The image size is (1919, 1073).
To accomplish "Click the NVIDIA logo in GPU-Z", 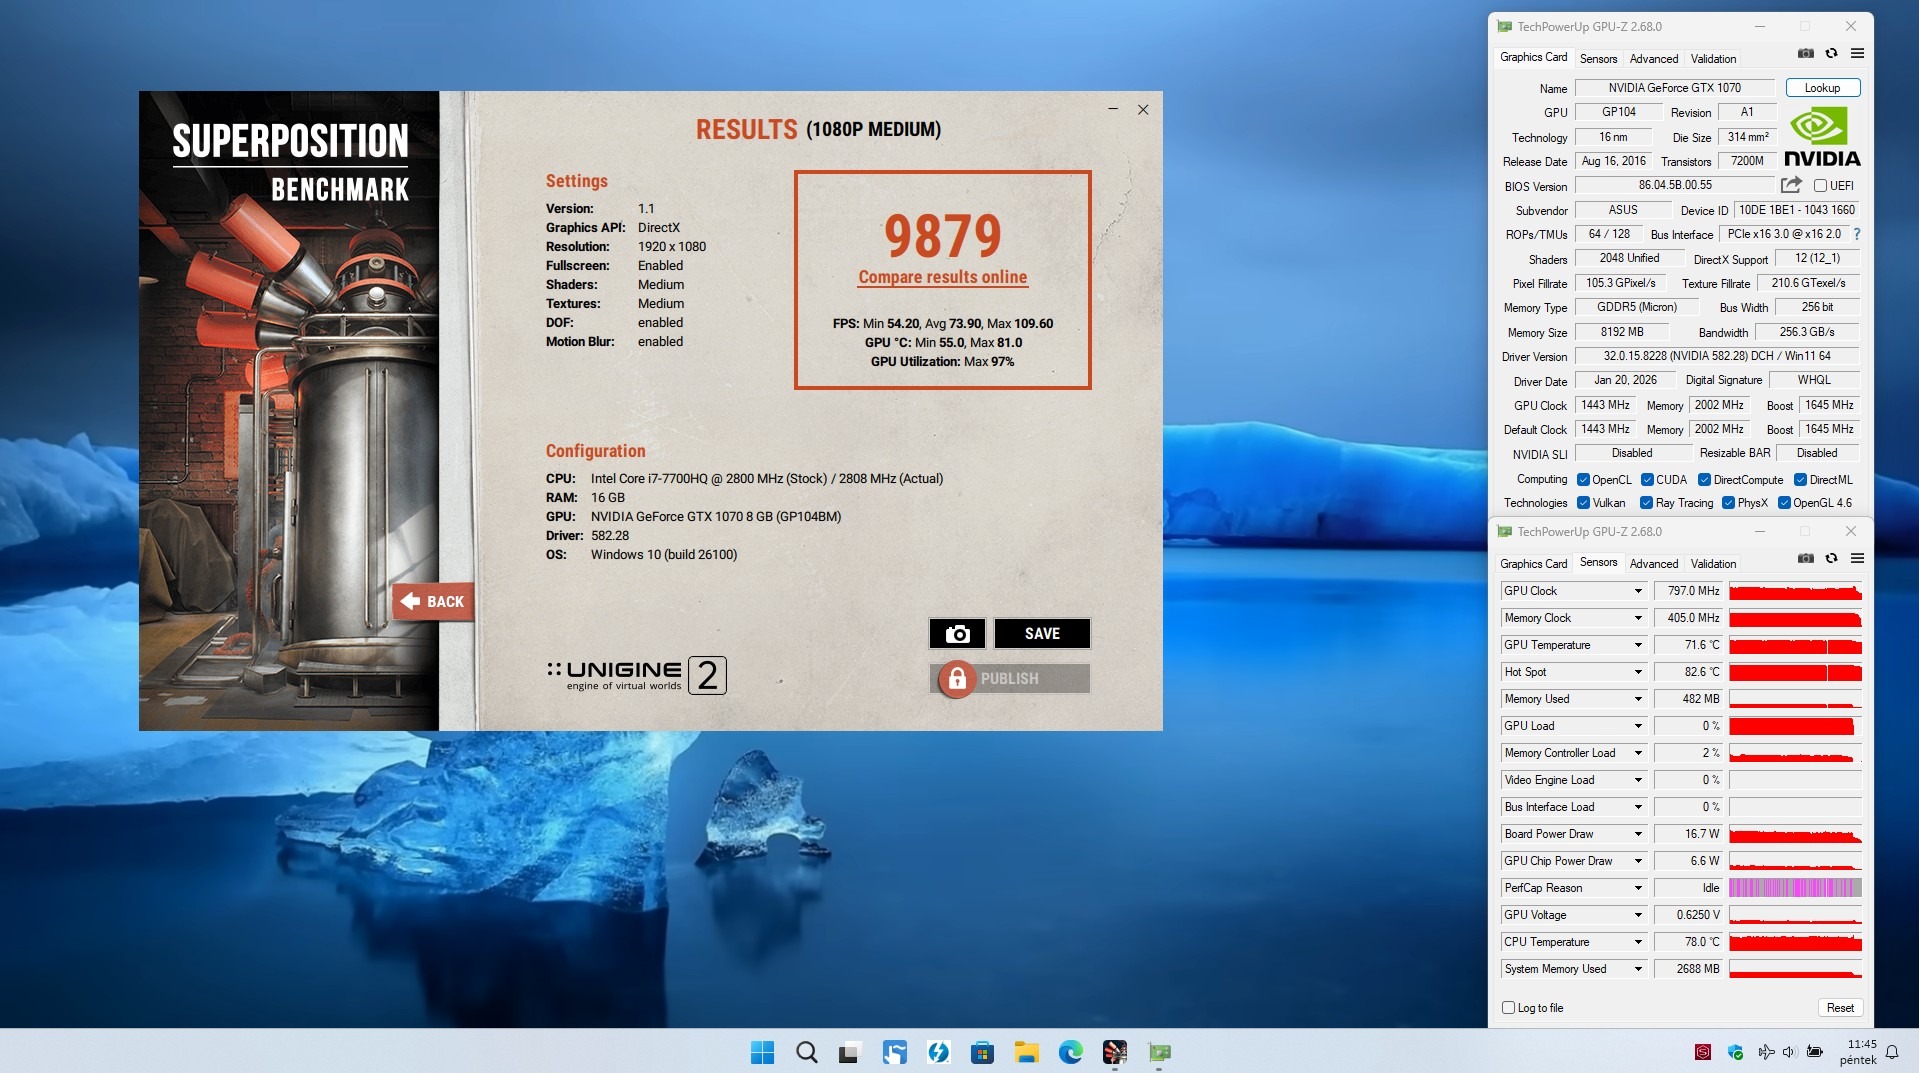I will (x=1822, y=137).
